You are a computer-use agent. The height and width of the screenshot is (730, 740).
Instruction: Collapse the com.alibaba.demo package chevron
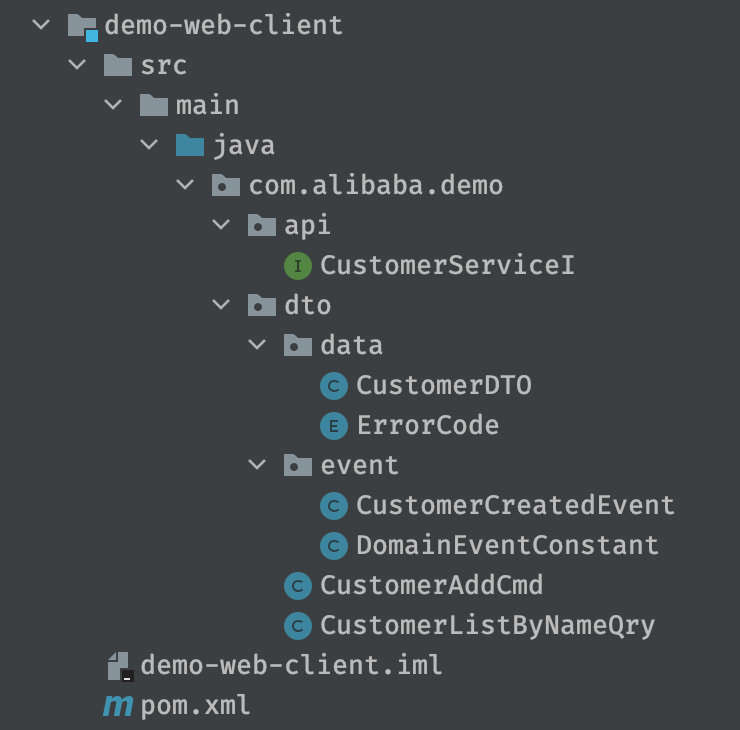(x=185, y=184)
